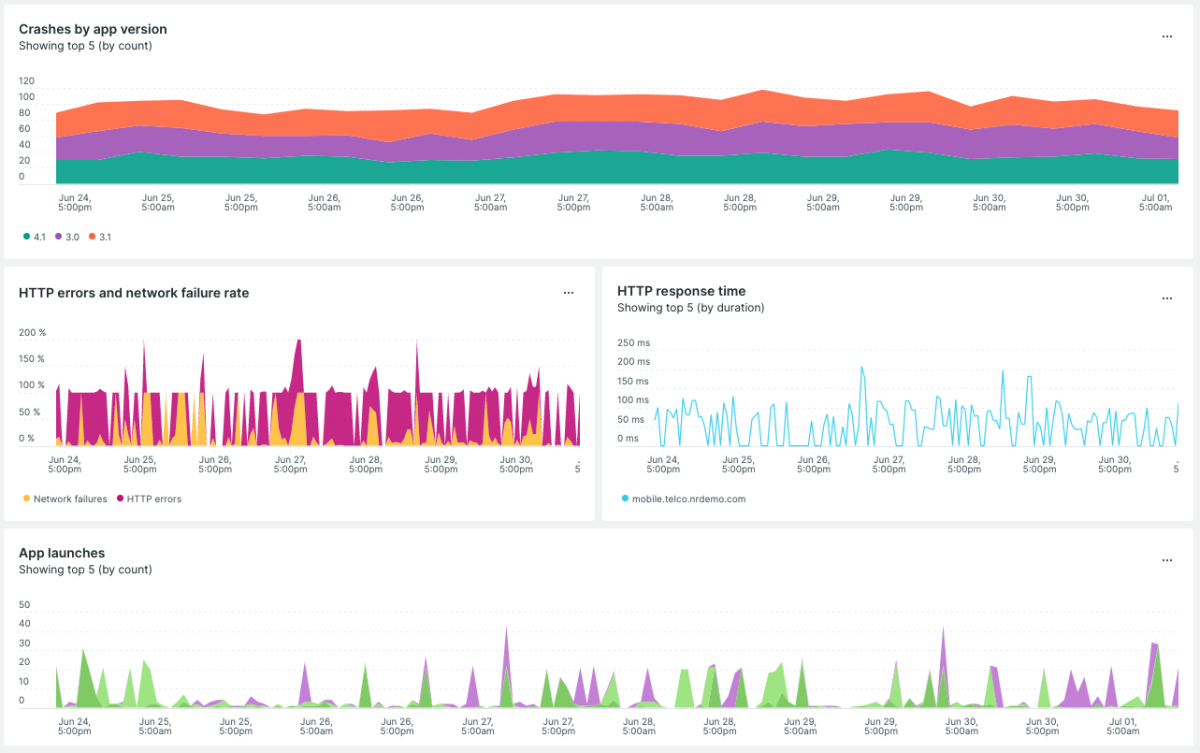
Task: Click the Crashes by app version title
Action: 92,30
